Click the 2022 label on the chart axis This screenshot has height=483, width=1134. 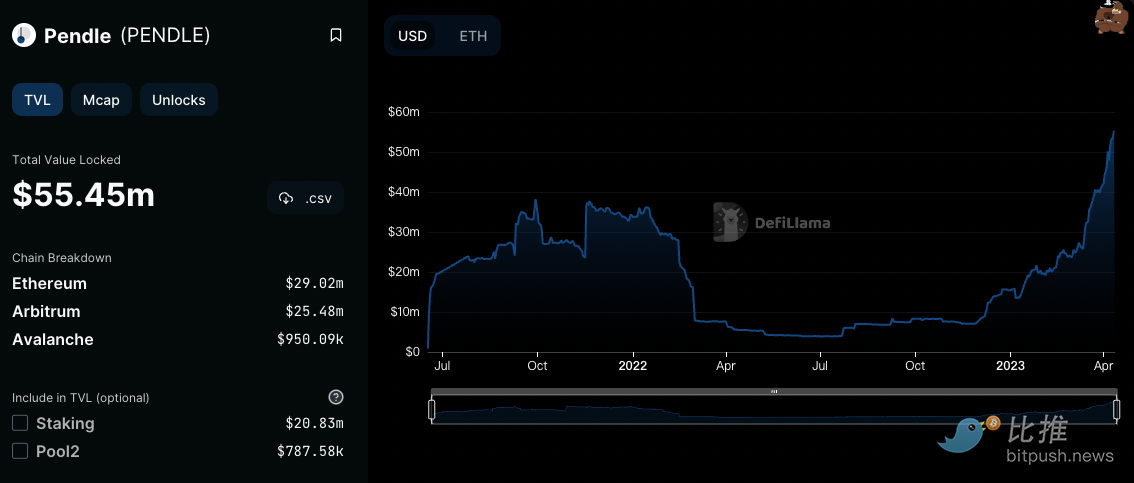pyautogui.click(x=632, y=366)
